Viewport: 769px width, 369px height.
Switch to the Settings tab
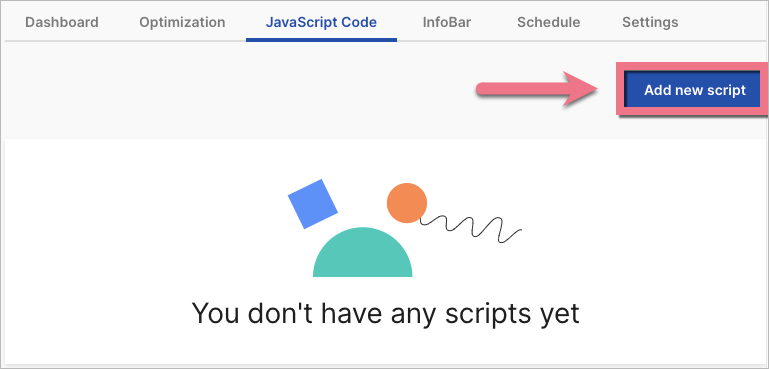tap(650, 23)
